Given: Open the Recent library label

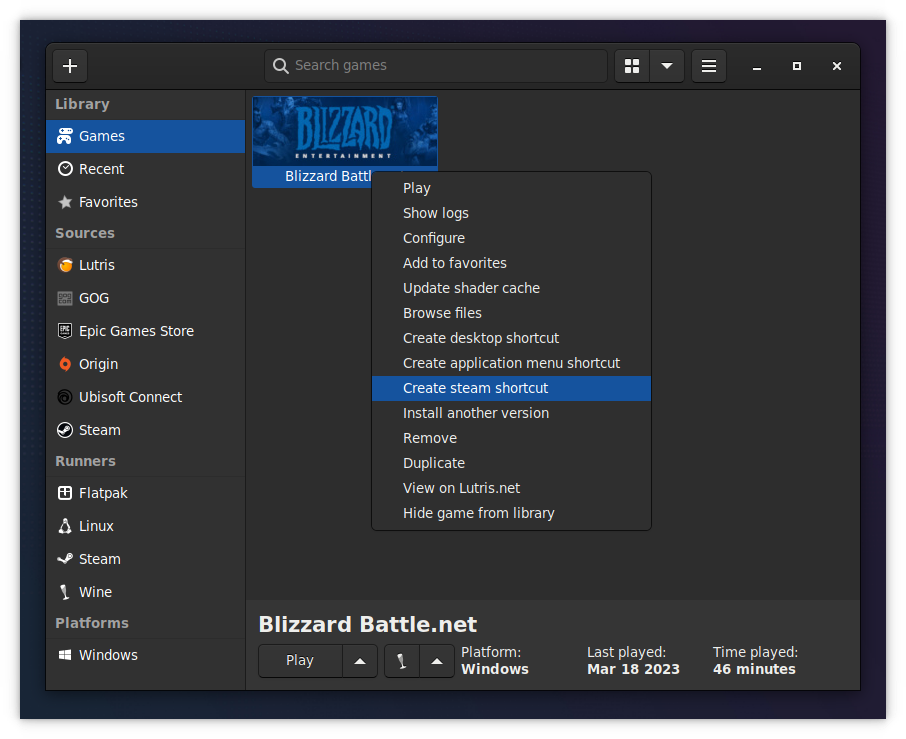Looking at the screenshot, I should (x=101, y=169).
